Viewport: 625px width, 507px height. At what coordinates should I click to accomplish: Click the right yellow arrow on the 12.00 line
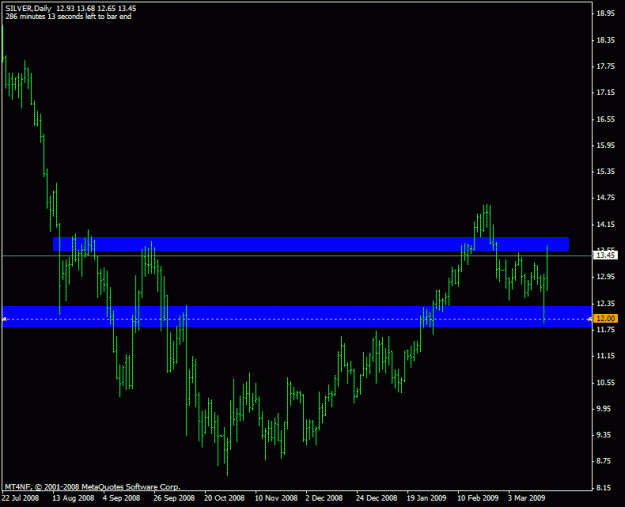point(590,319)
